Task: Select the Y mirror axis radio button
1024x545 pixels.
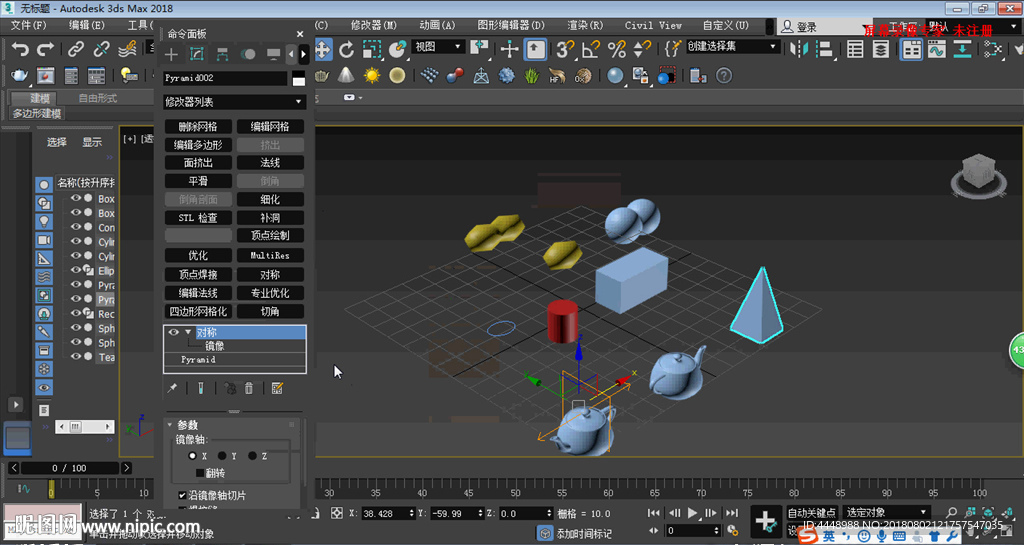Action: click(222, 456)
